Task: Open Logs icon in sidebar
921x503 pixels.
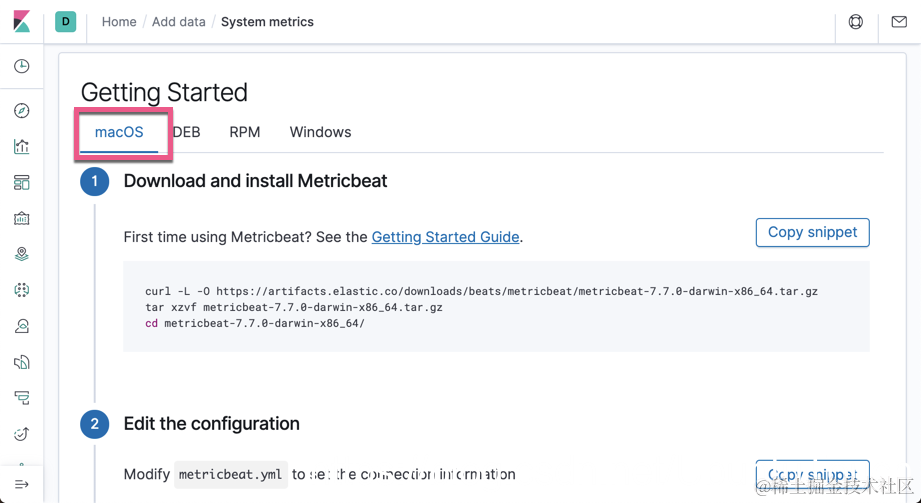Action: (x=22, y=362)
